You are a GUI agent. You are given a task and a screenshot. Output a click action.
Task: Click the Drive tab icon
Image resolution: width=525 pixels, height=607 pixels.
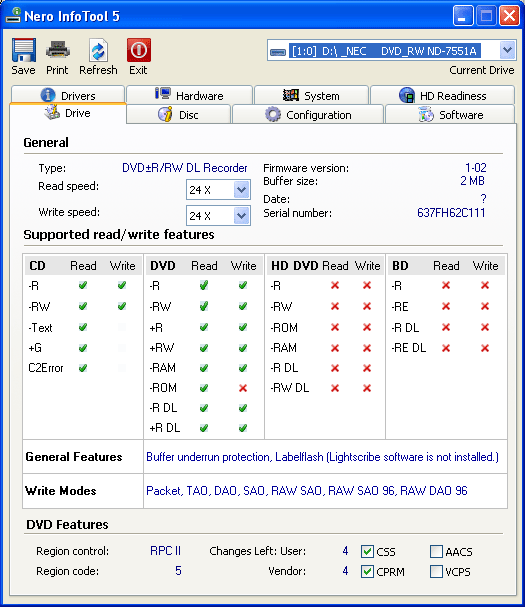52,112
